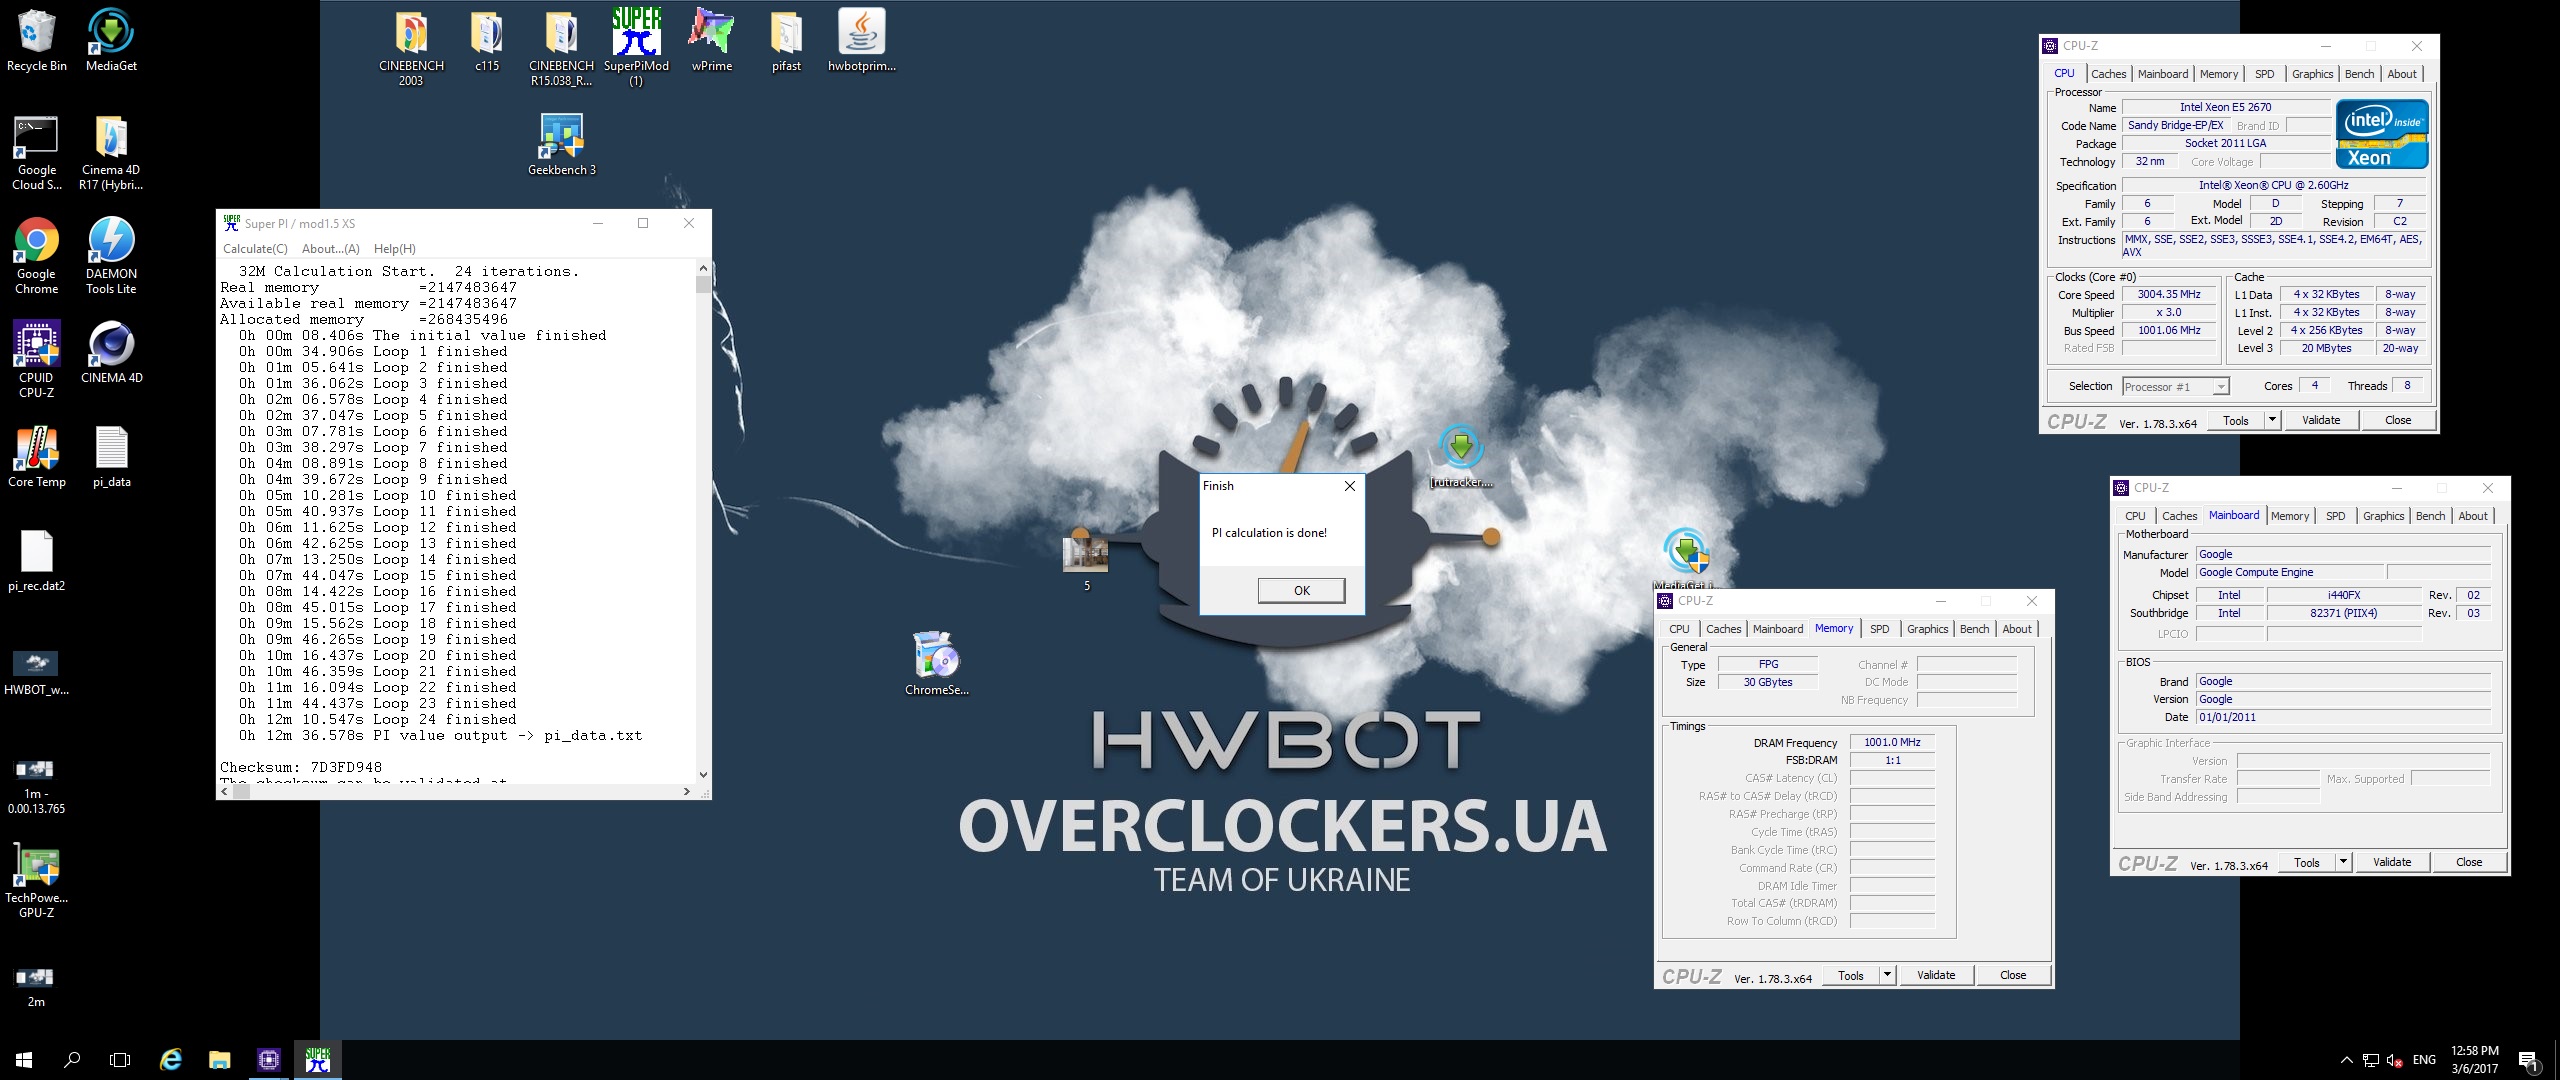Image resolution: width=2560 pixels, height=1080 pixels.
Task: Open the c115 folder icon
Action: click(487, 40)
